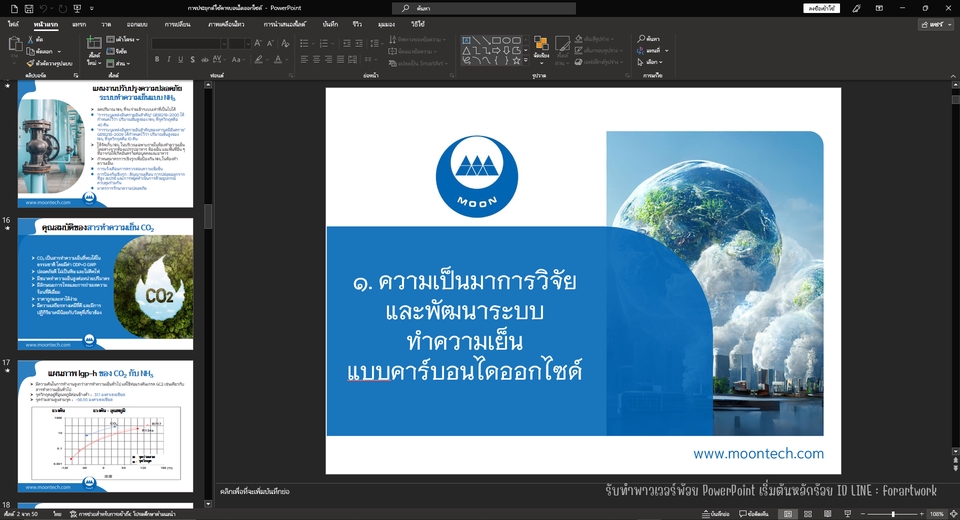Open the Copy dropdown arrow

click(59, 51)
